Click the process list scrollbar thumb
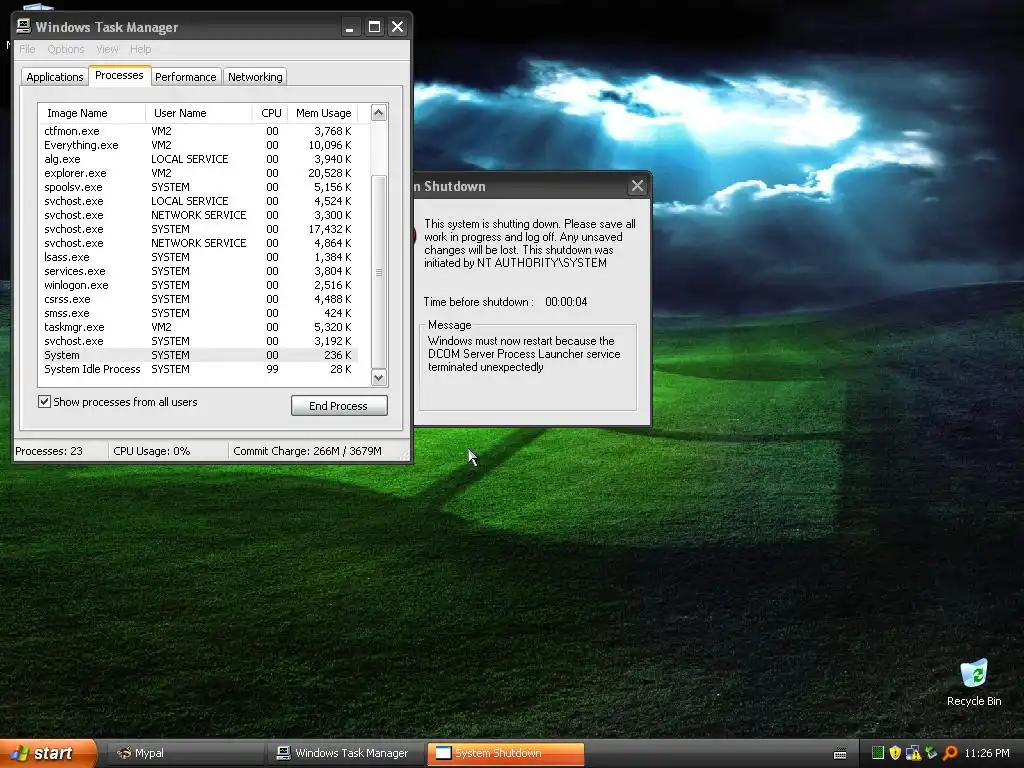 pyautogui.click(x=379, y=272)
